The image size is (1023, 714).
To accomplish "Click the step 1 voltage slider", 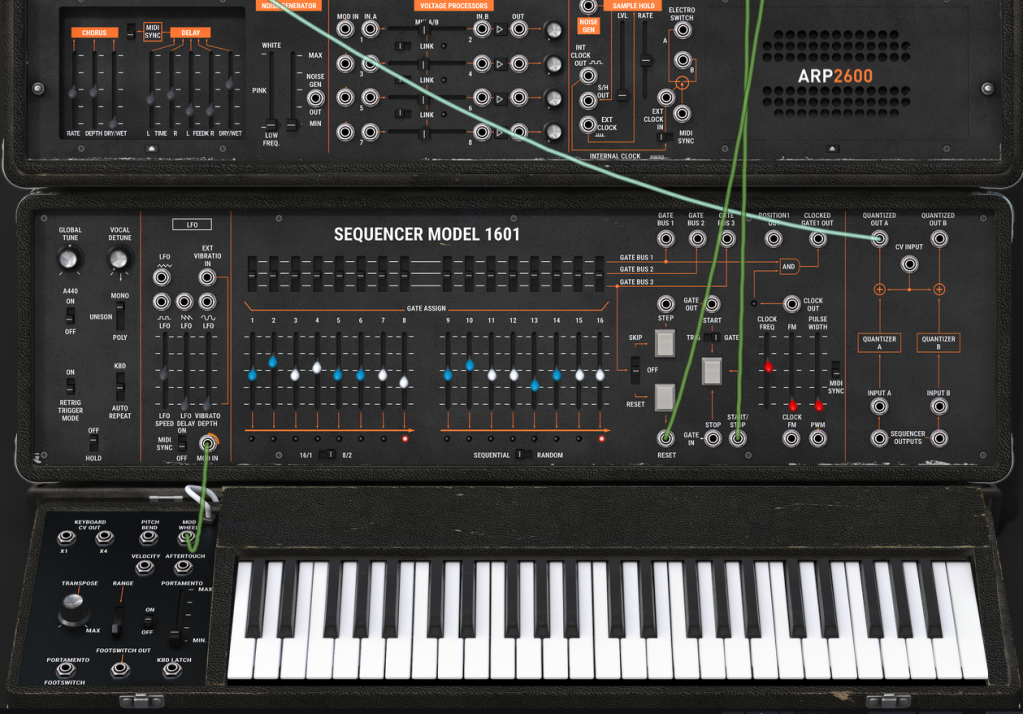I will click(252, 375).
